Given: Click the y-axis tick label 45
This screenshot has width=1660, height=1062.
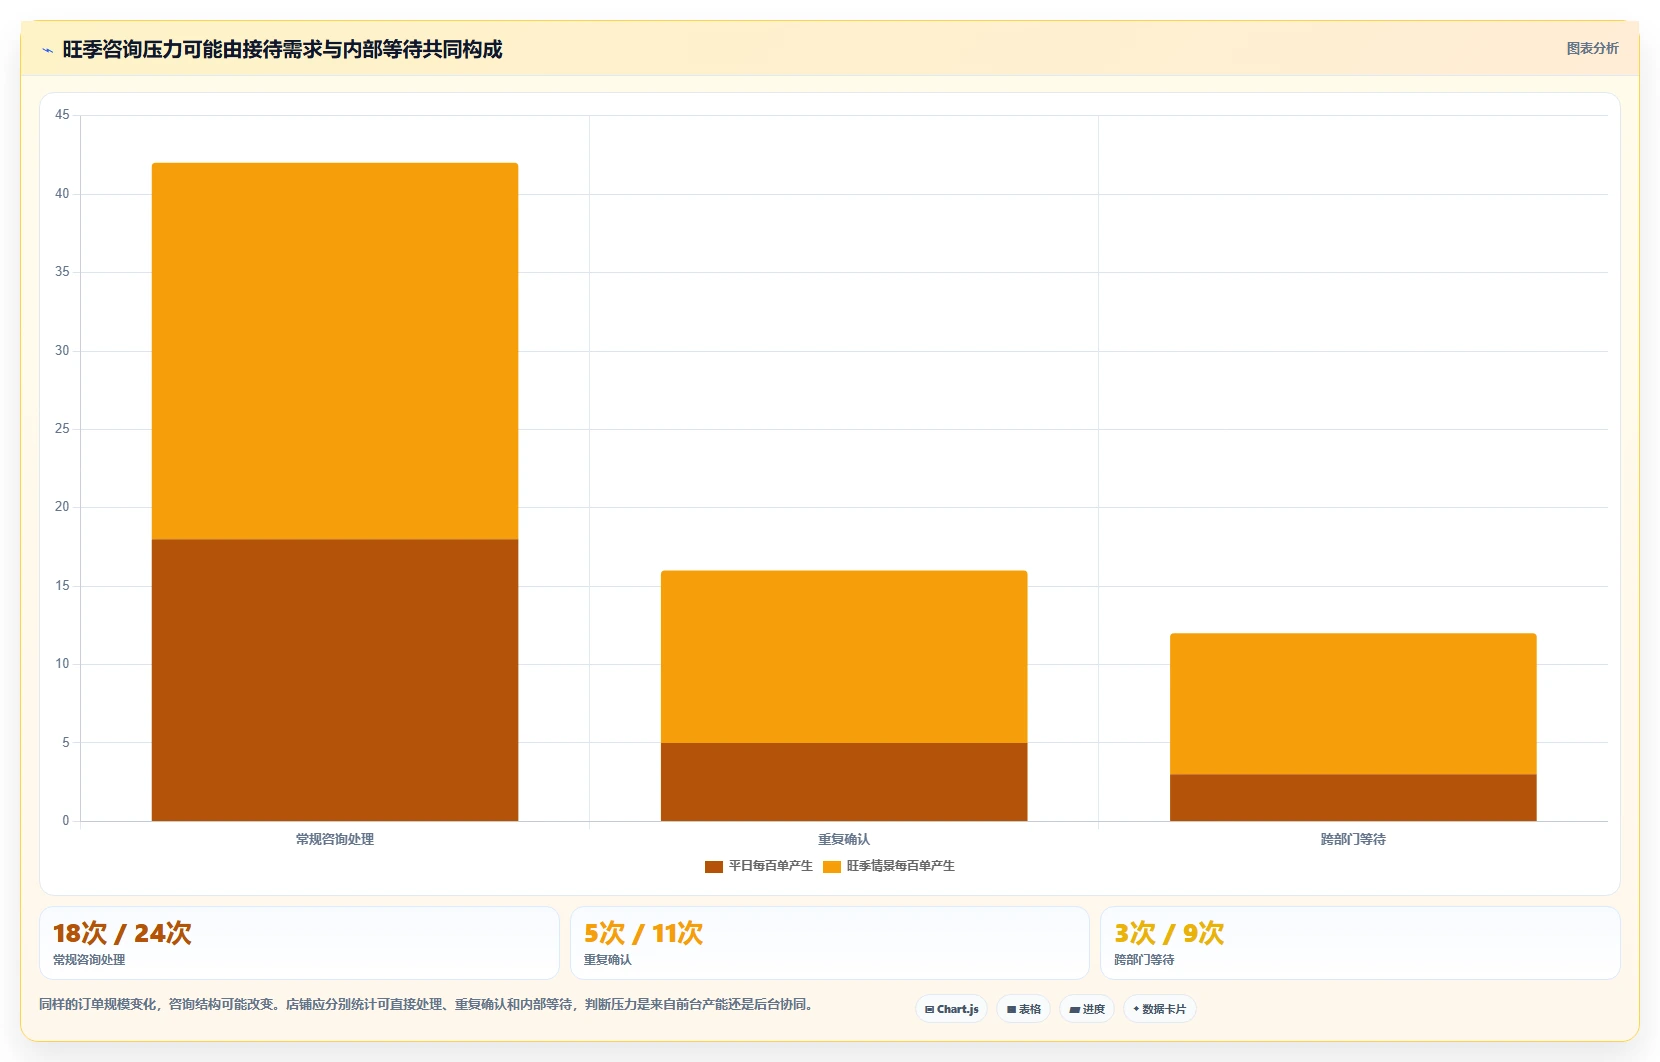Looking at the screenshot, I should pyautogui.click(x=62, y=115).
